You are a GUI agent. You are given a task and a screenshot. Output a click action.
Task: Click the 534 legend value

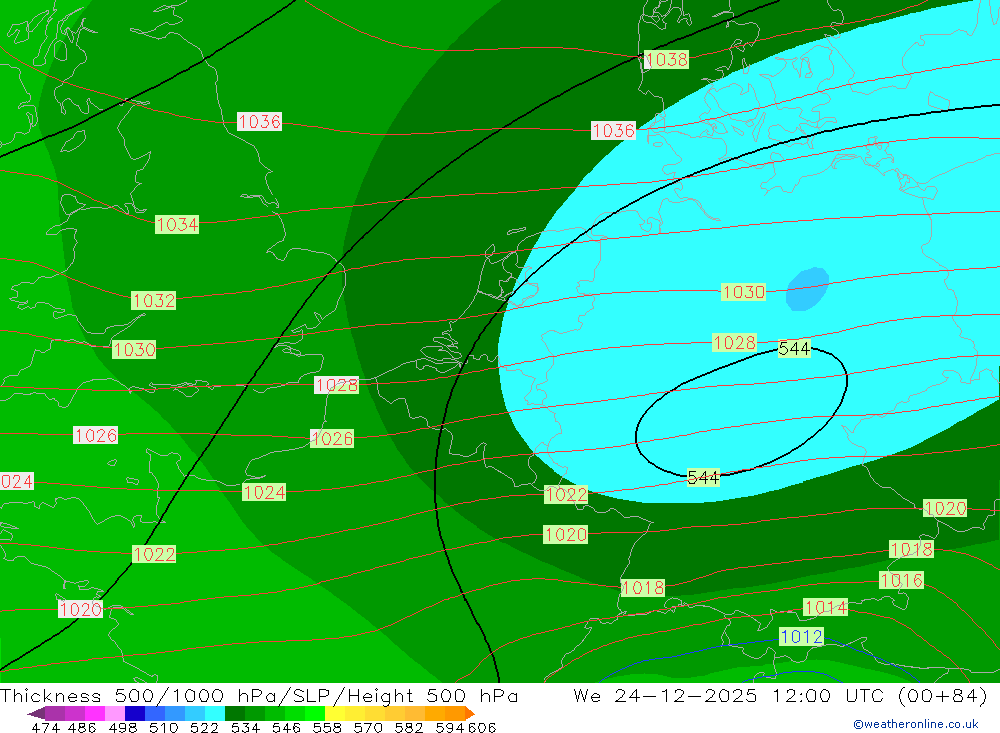246,727
